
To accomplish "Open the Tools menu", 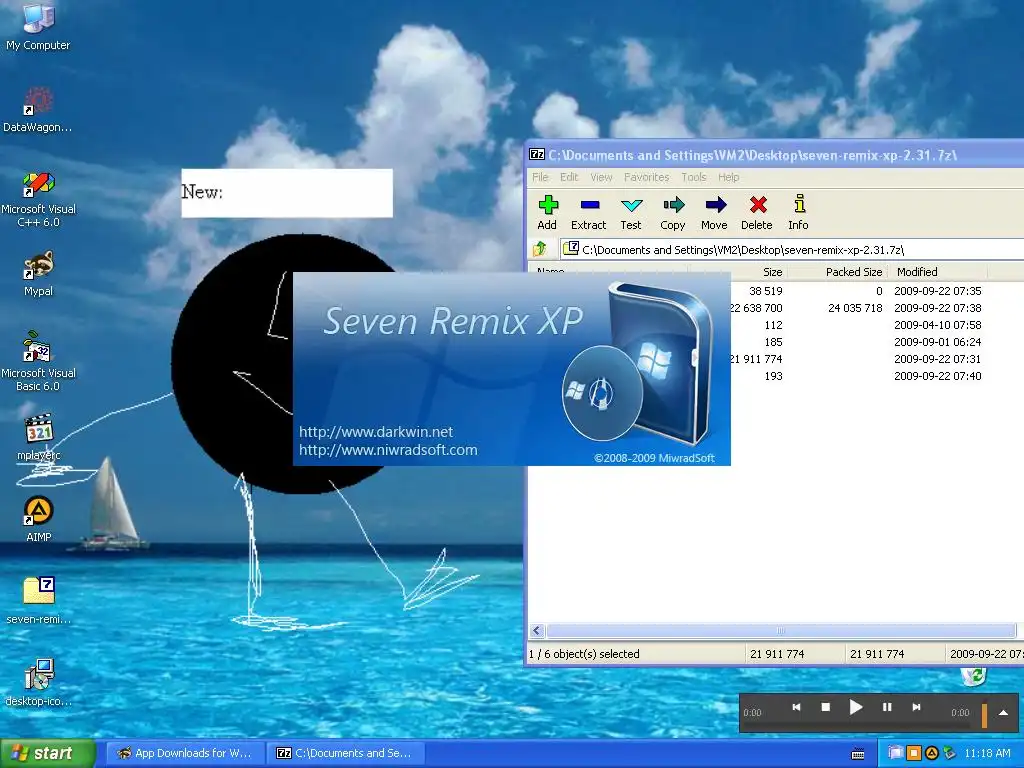I will click(694, 177).
